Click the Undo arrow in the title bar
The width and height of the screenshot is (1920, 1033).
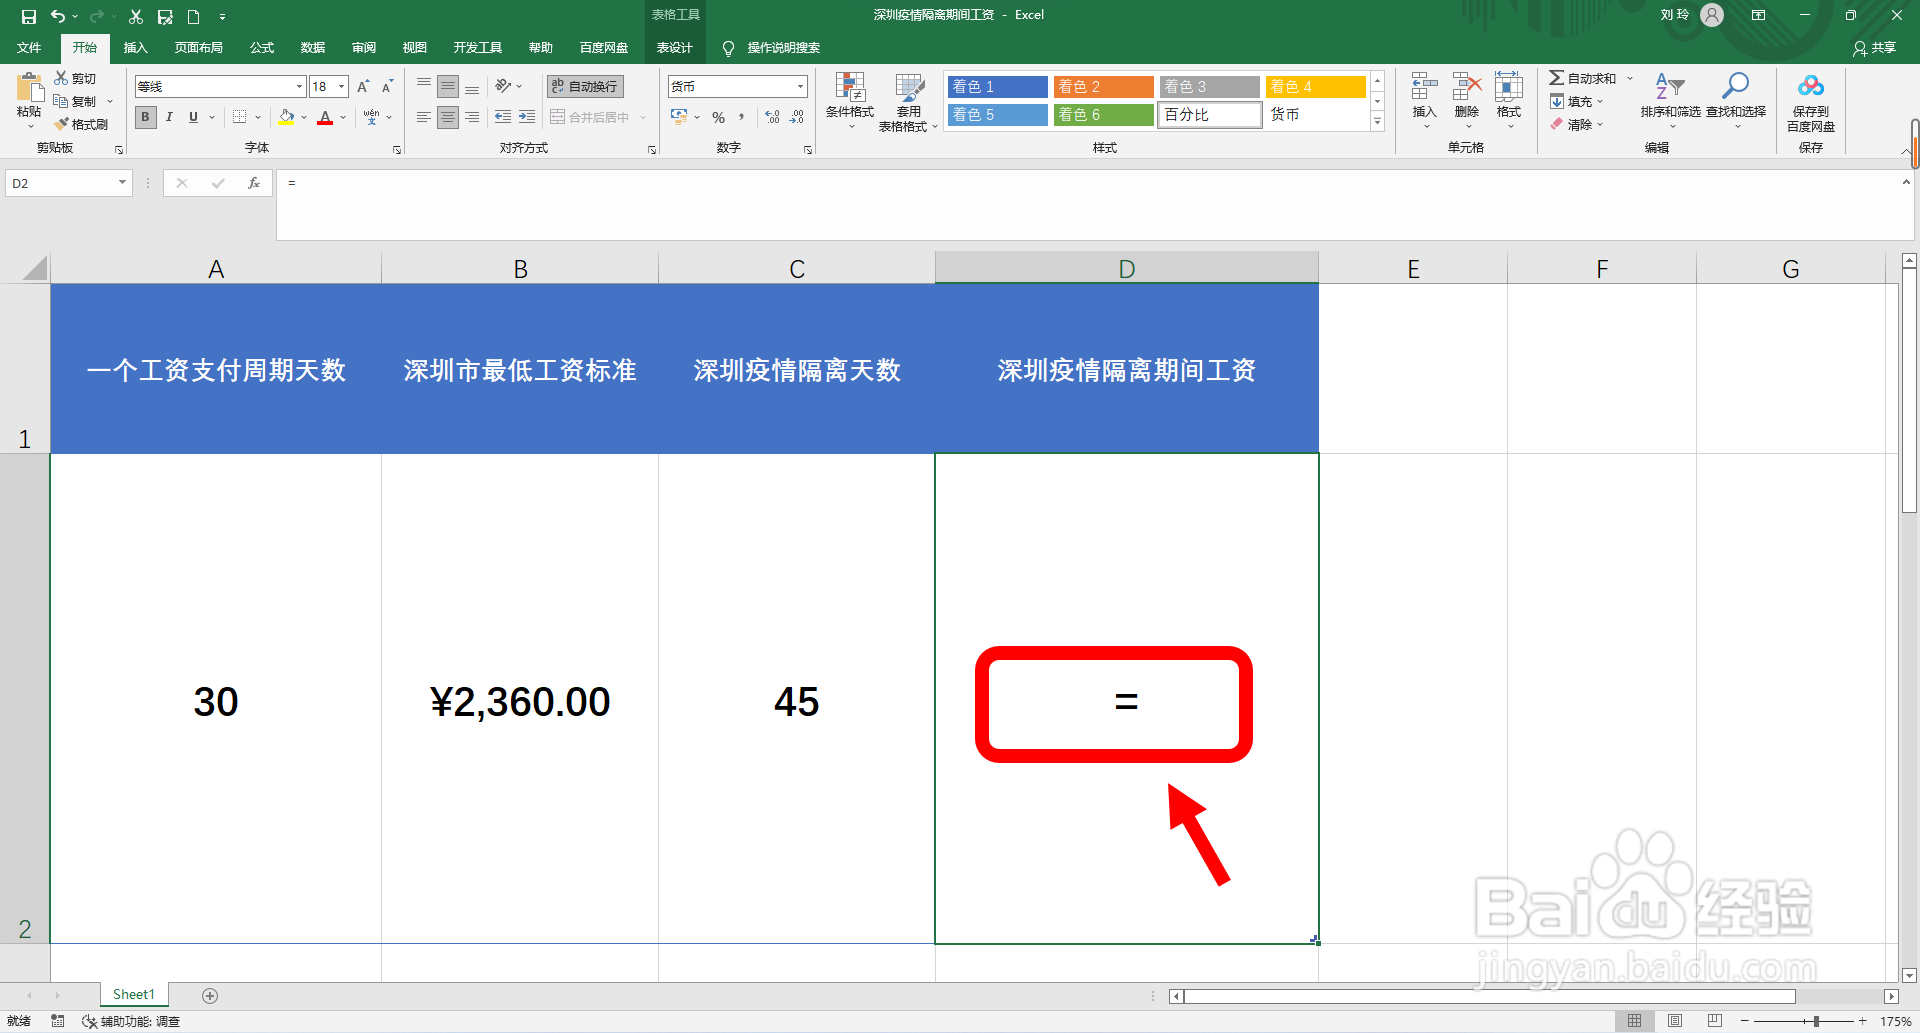coord(58,16)
